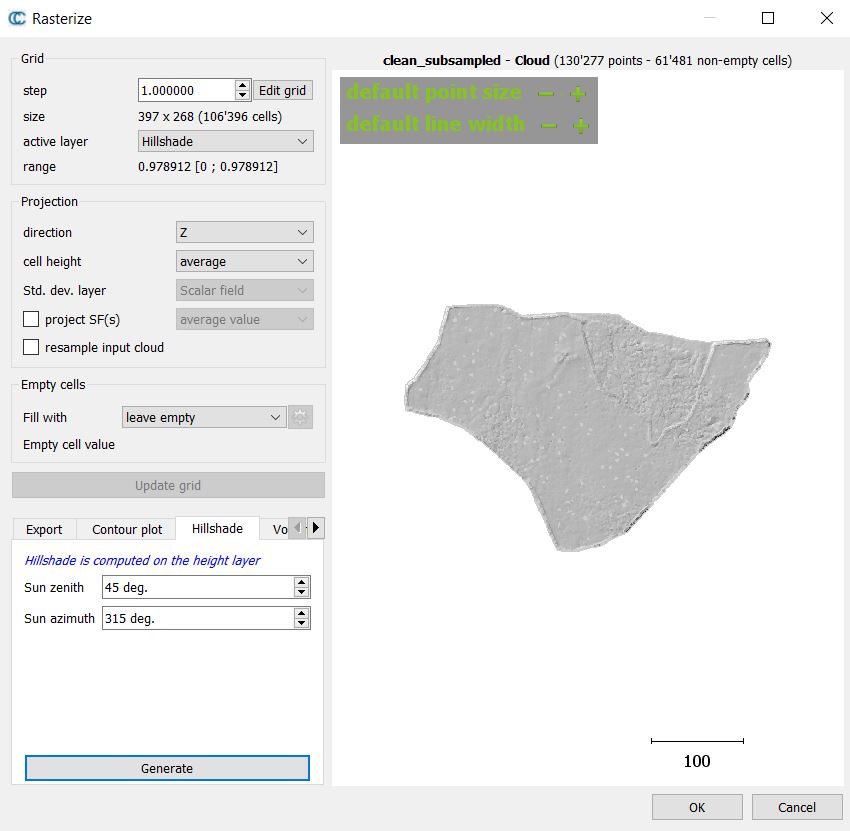Confirm the rasterize dialog with OK
This screenshot has height=831, width=850.
tap(696, 807)
